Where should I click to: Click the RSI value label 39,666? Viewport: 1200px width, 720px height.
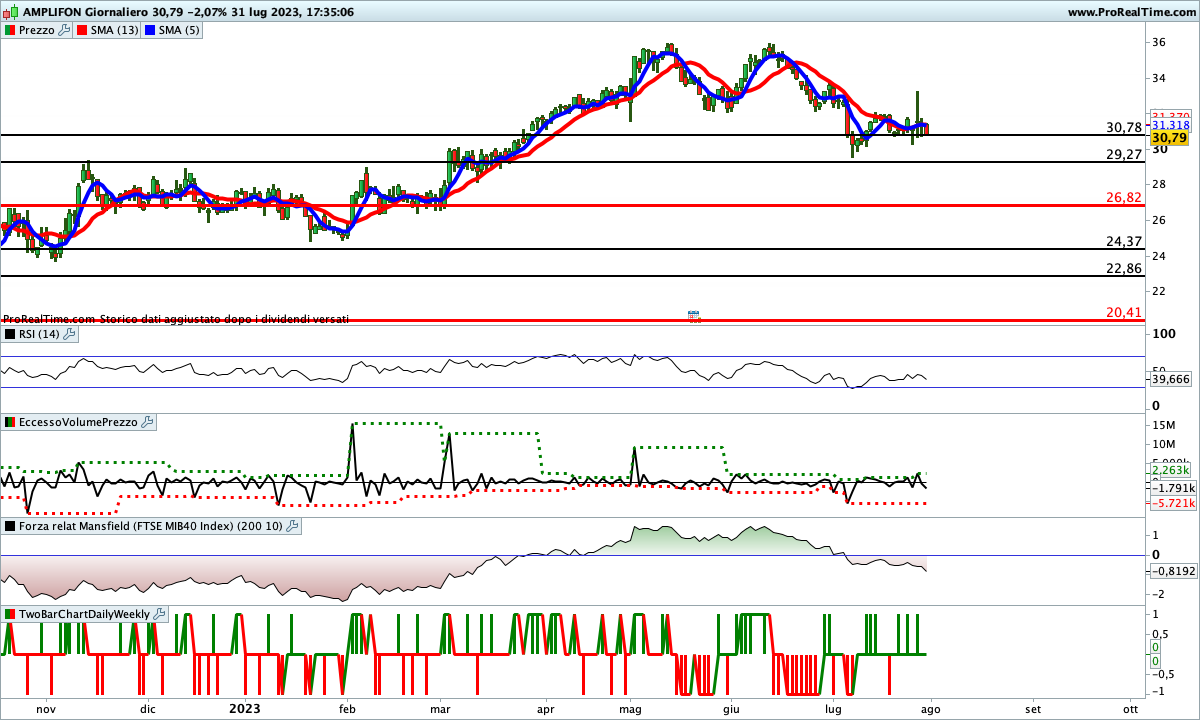(x=1171, y=380)
